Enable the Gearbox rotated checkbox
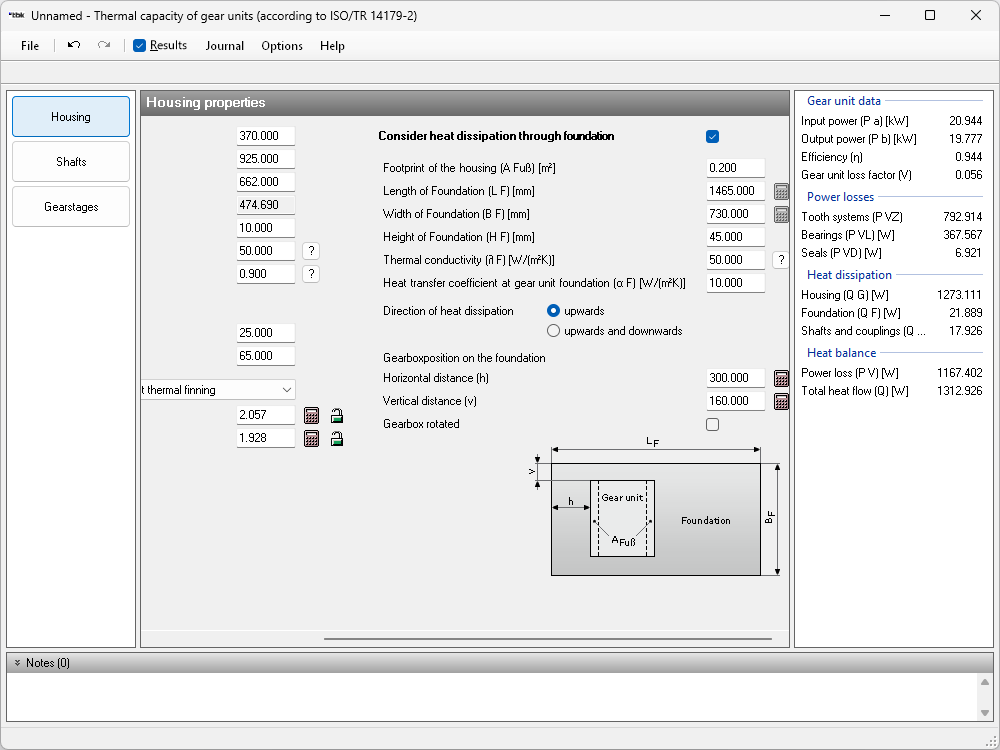 pos(712,424)
